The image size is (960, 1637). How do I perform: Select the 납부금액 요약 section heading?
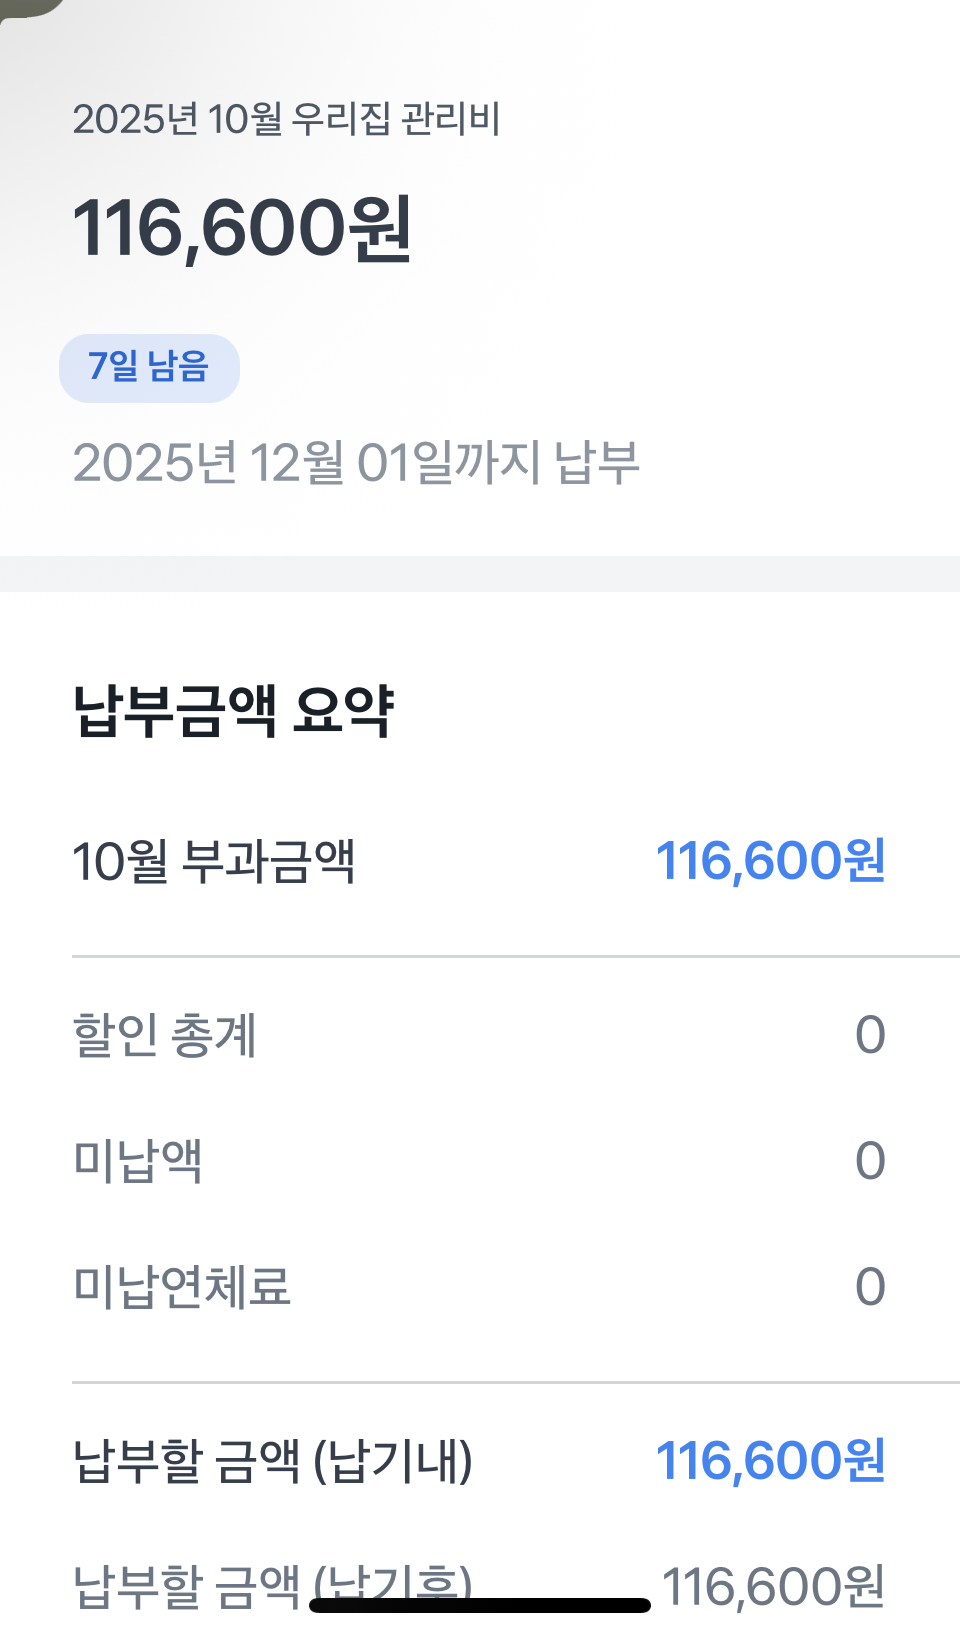point(234,711)
